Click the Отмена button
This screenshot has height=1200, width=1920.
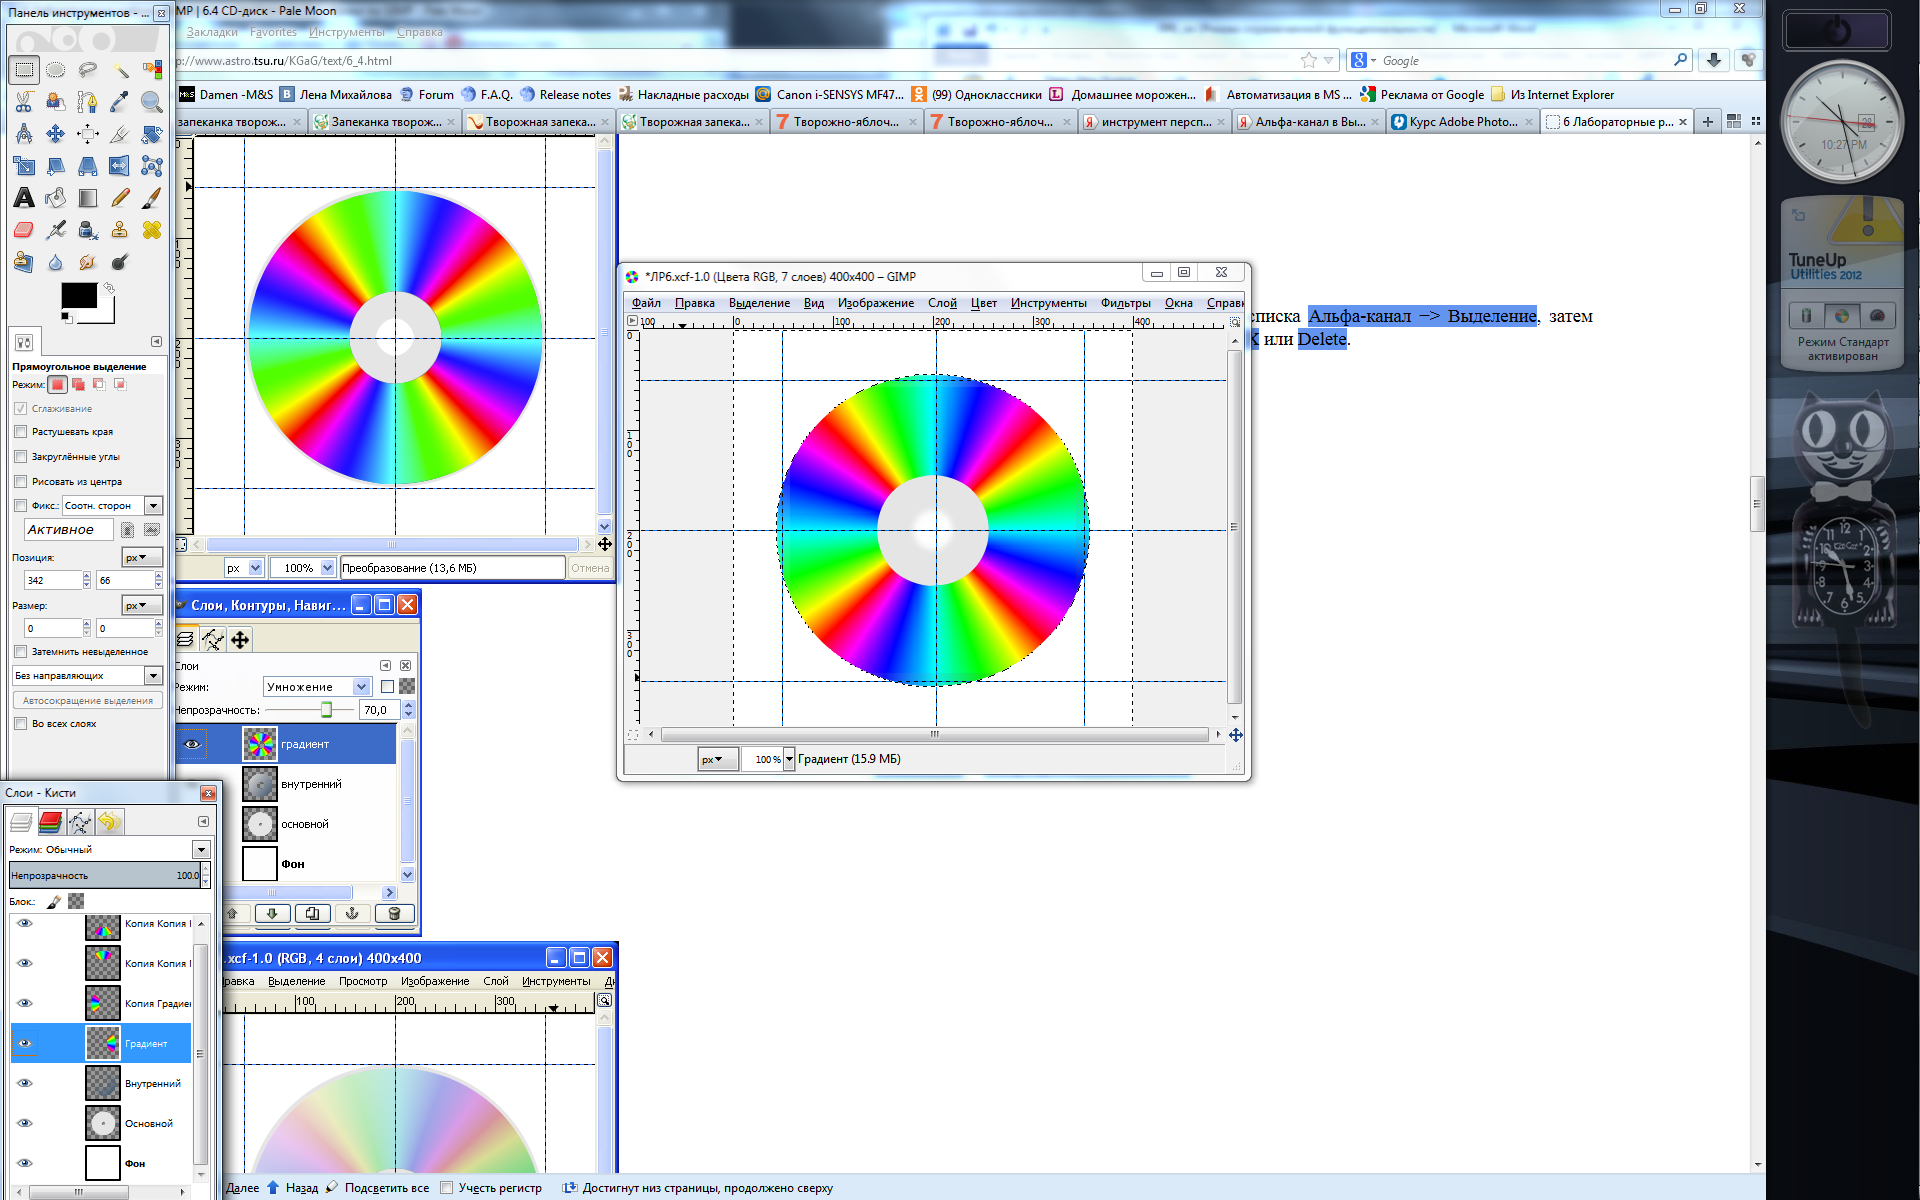pos(590,568)
